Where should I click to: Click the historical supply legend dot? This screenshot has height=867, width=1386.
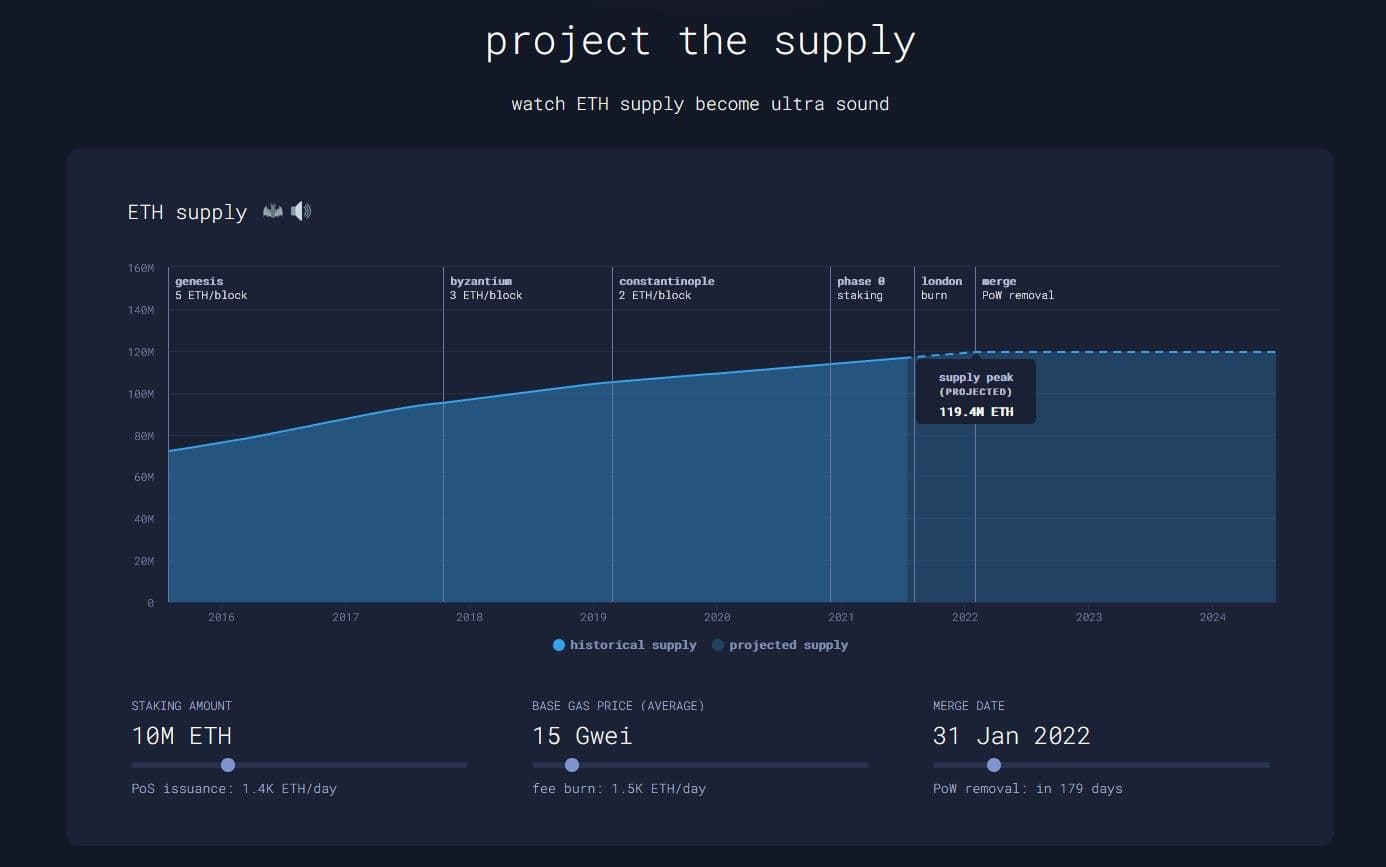point(559,645)
